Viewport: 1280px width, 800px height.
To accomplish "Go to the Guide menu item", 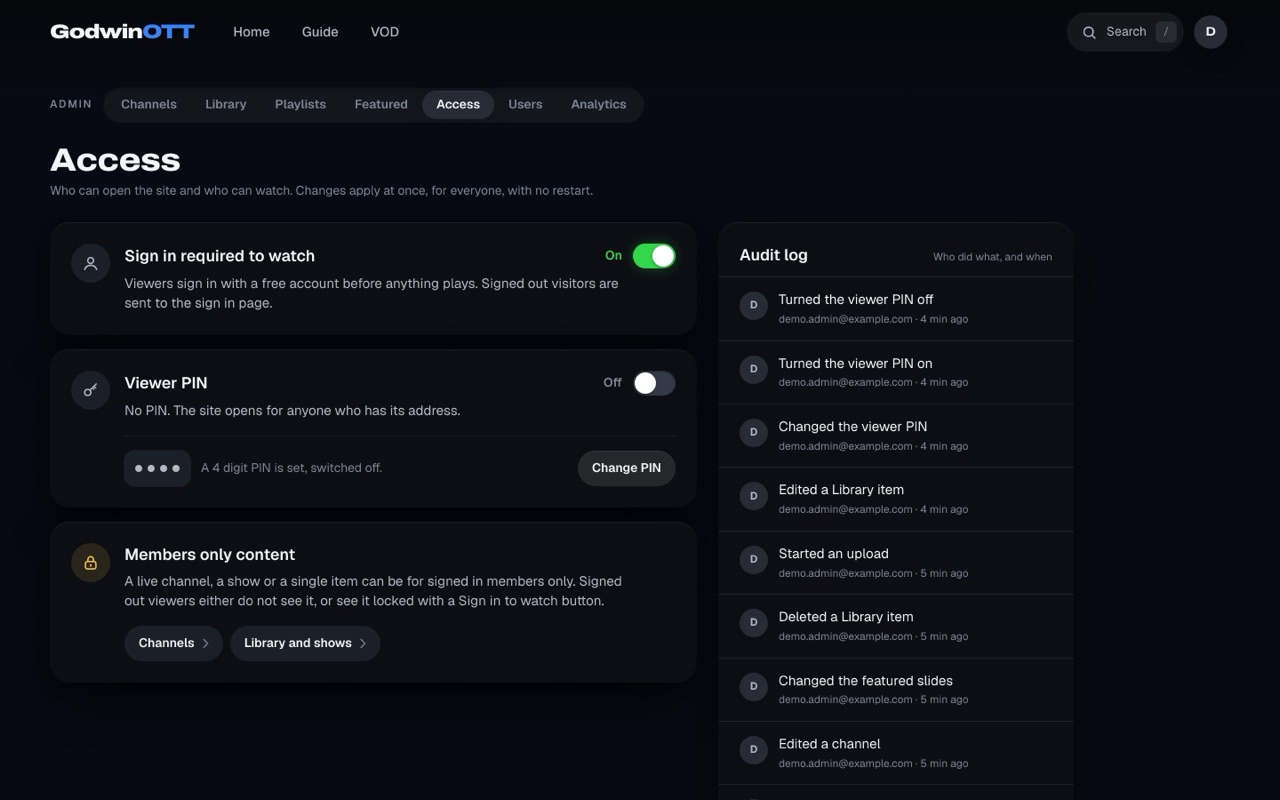I will pyautogui.click(x=320, y=32).
